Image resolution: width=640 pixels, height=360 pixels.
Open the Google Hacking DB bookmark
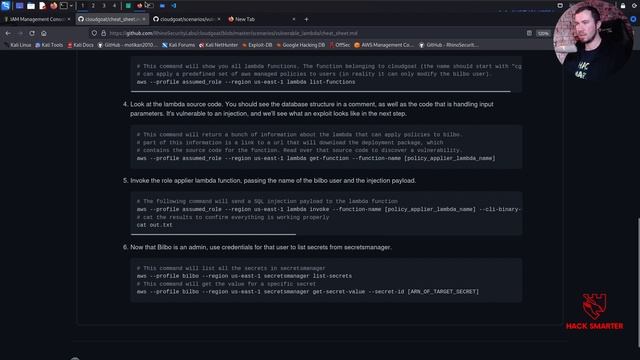300,45
